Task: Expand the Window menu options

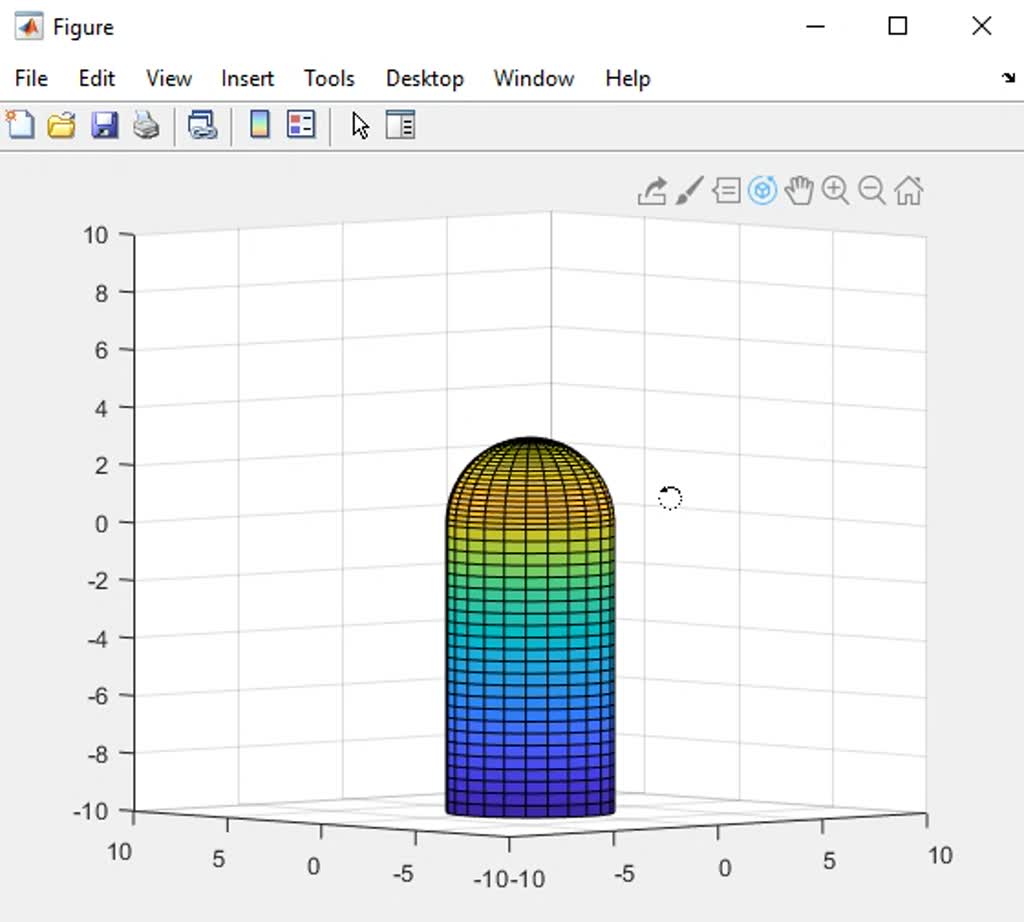Action: (x=533, y=78)
